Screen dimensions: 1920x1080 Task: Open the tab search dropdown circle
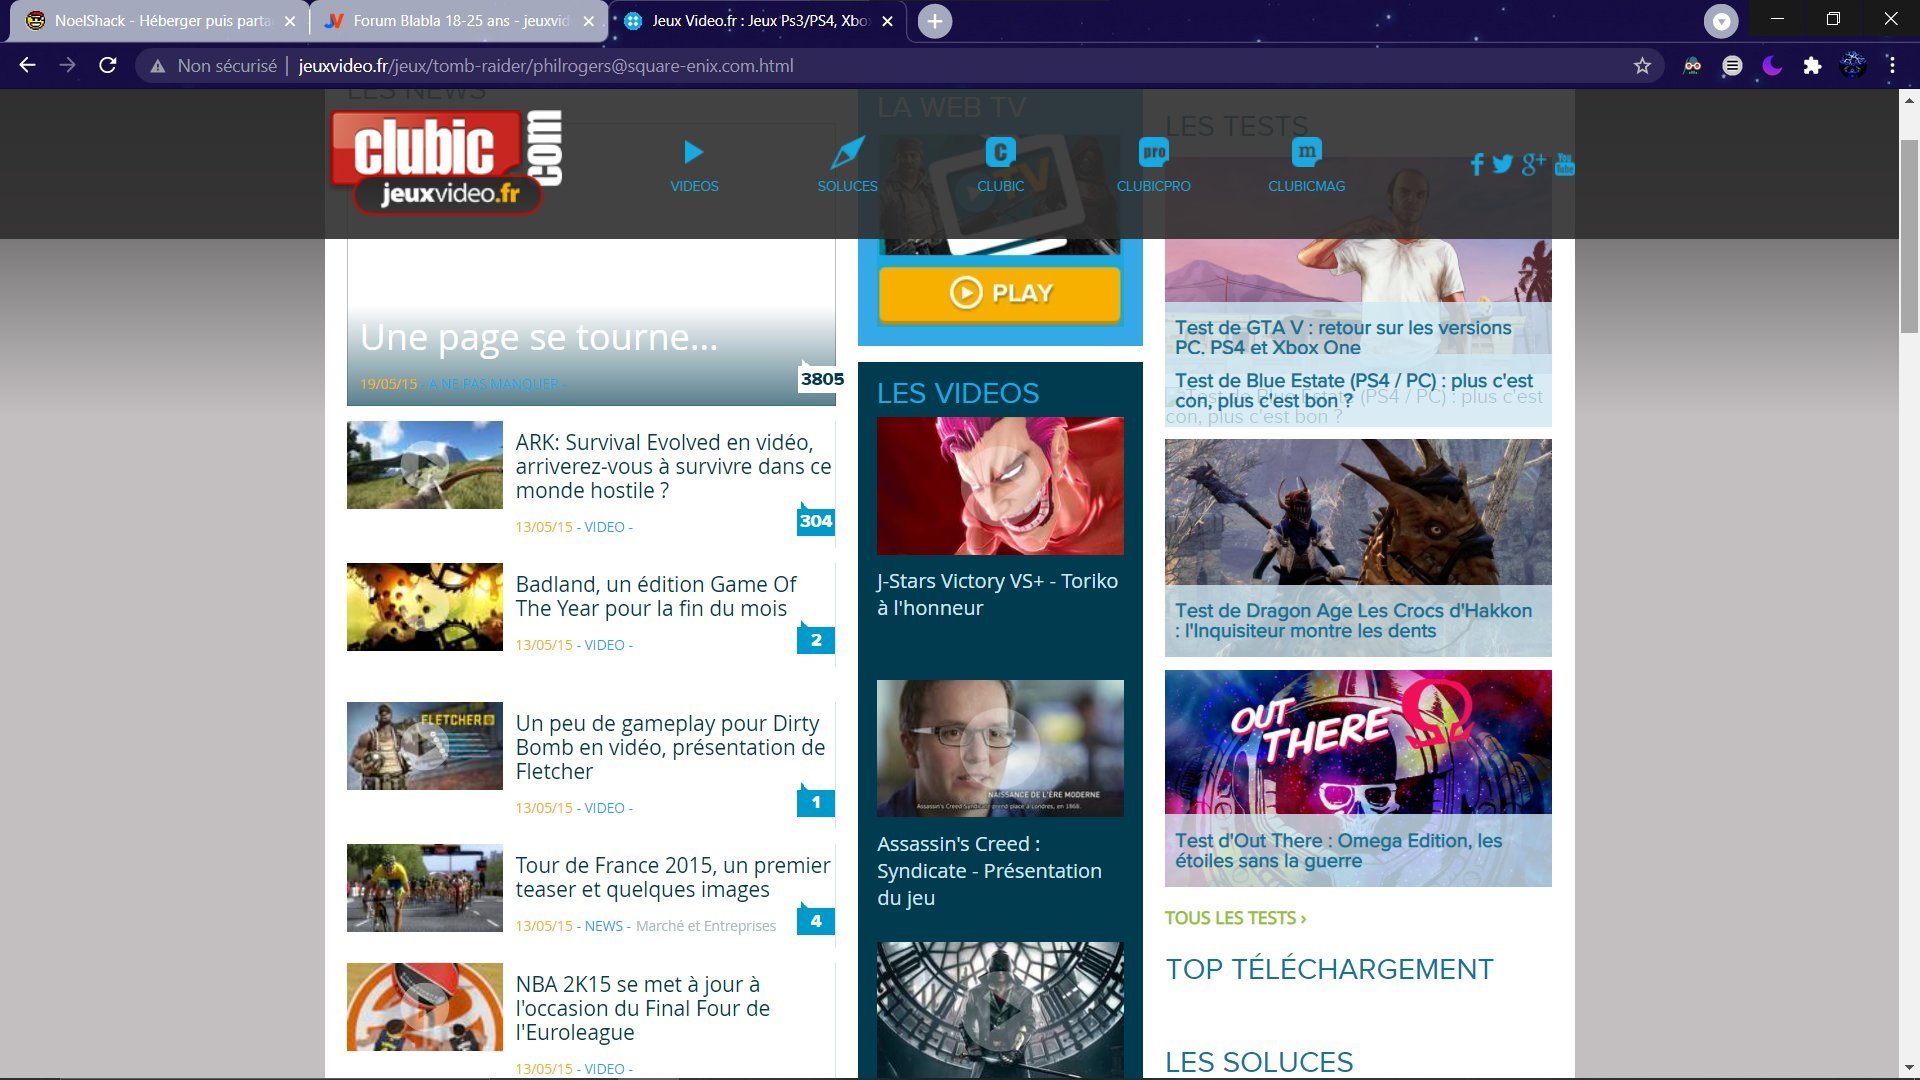coord(1721,21)
